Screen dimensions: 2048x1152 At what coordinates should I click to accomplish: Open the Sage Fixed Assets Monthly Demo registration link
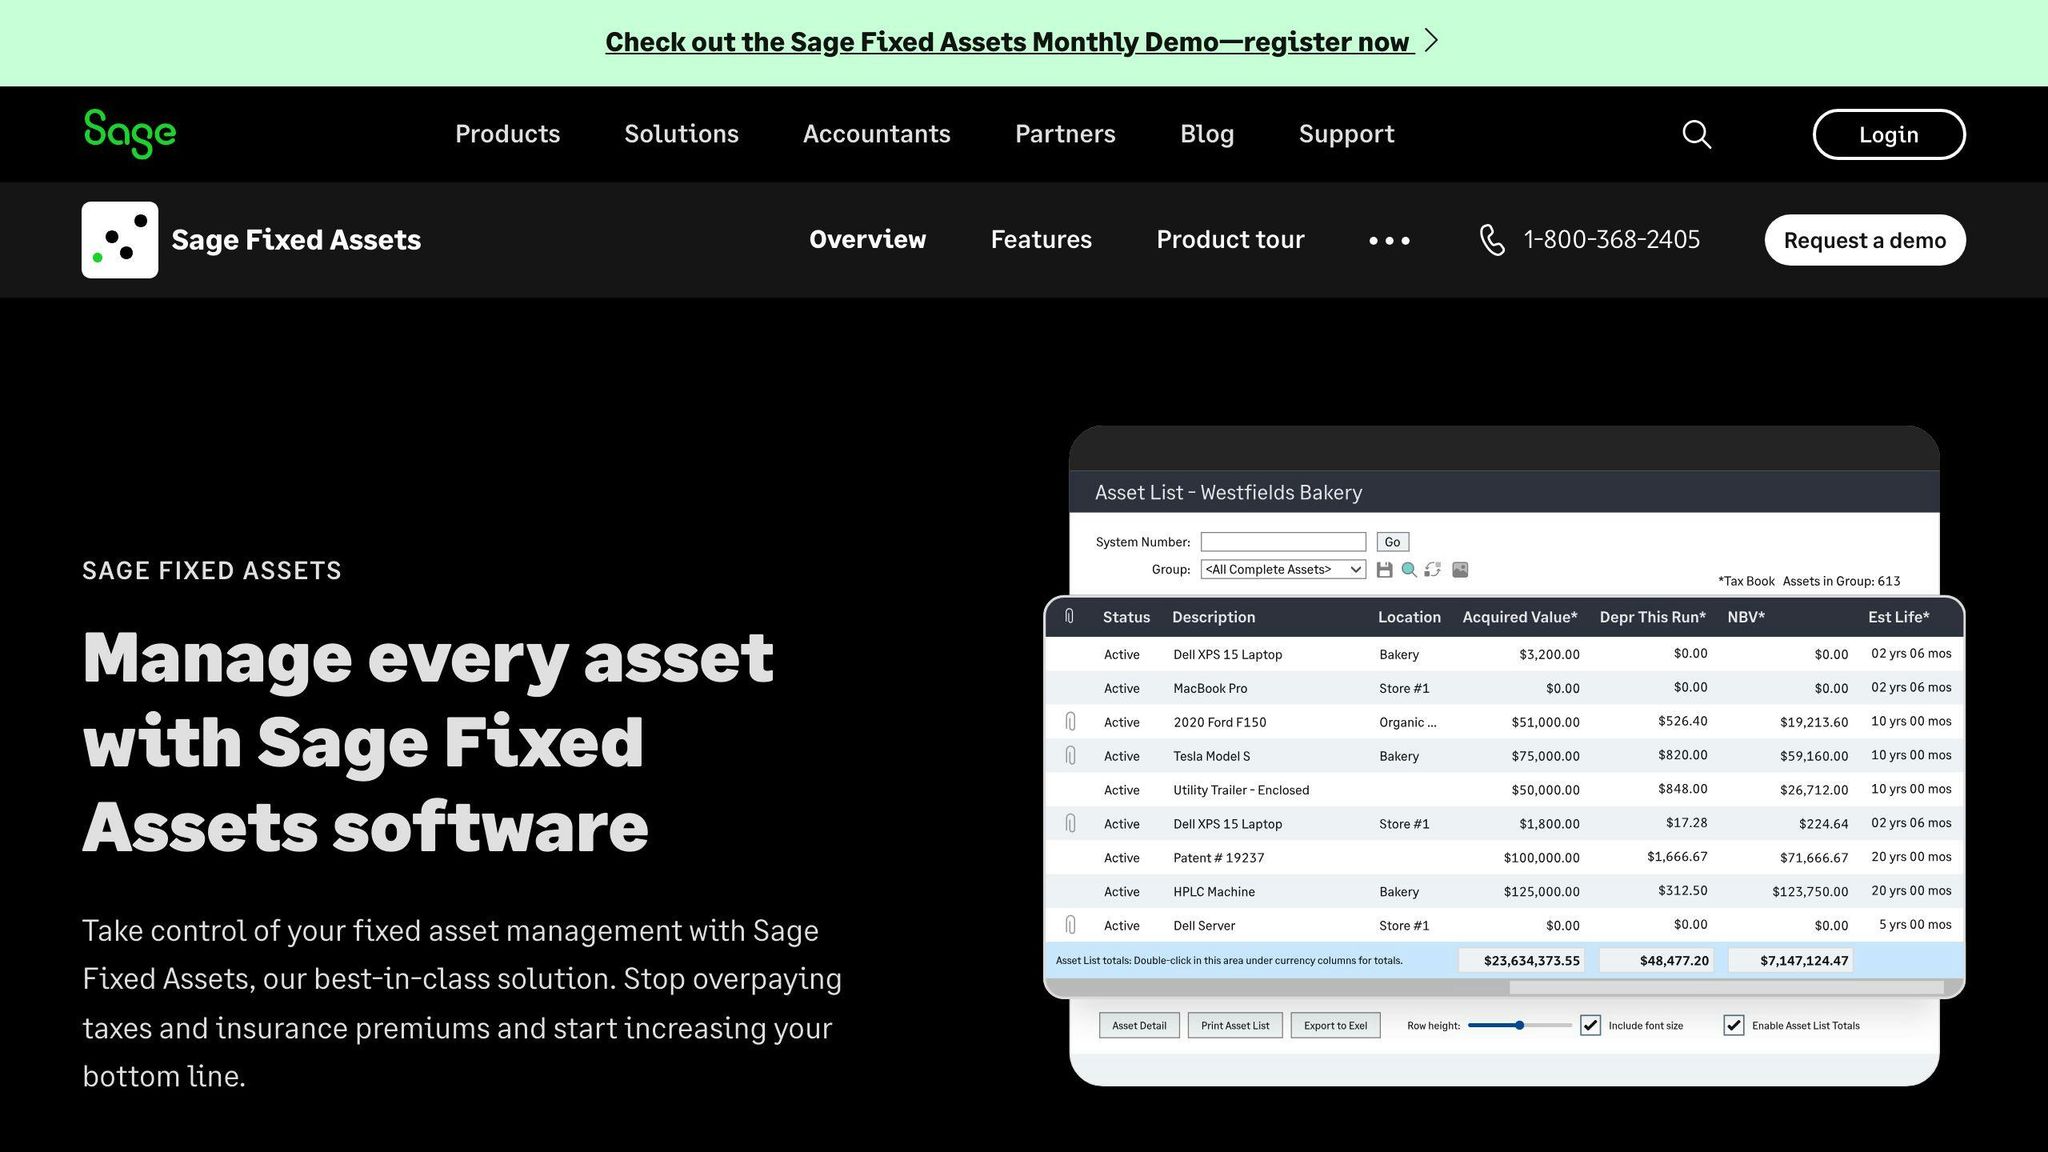click(1009, 41)
